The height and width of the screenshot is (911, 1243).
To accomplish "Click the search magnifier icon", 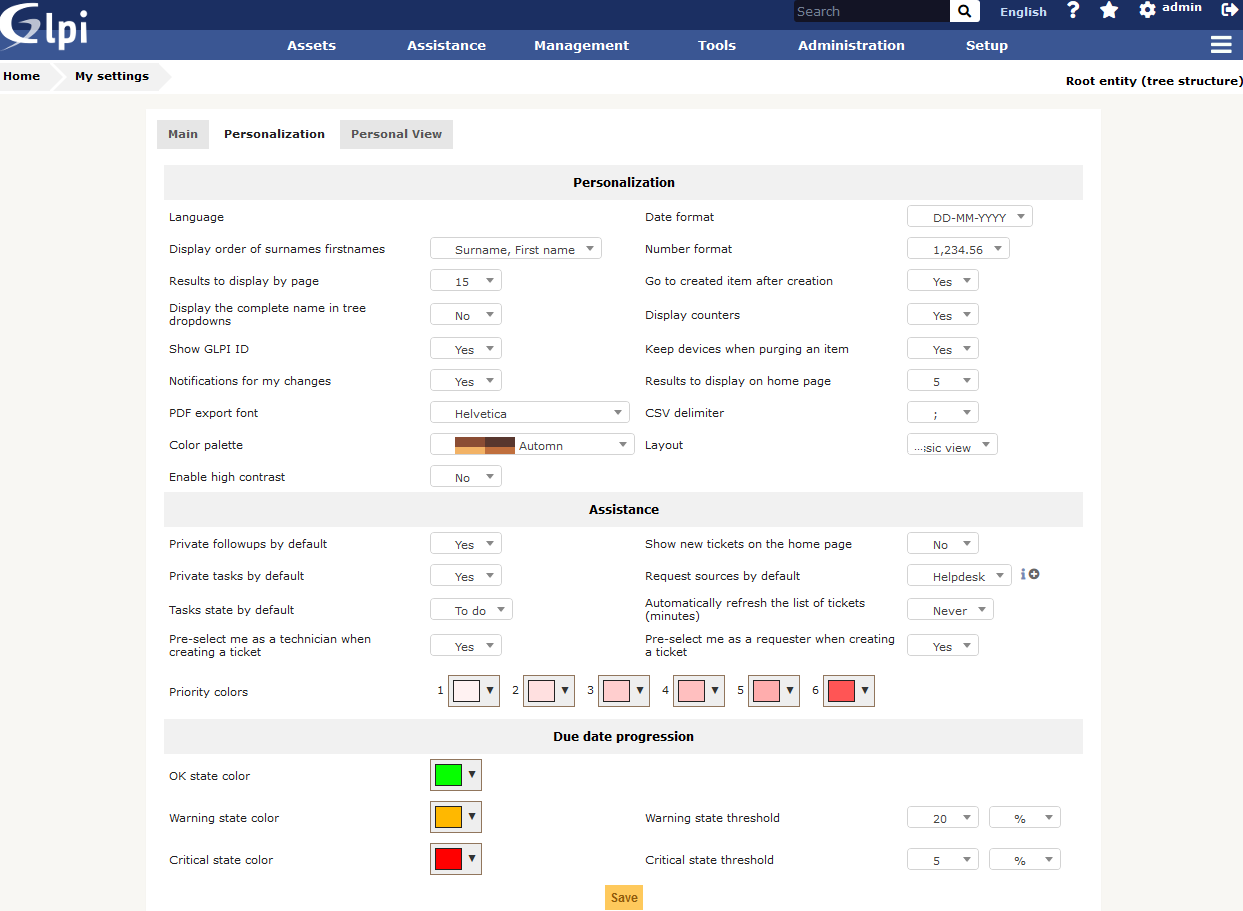I will click(x=963, y=11).
